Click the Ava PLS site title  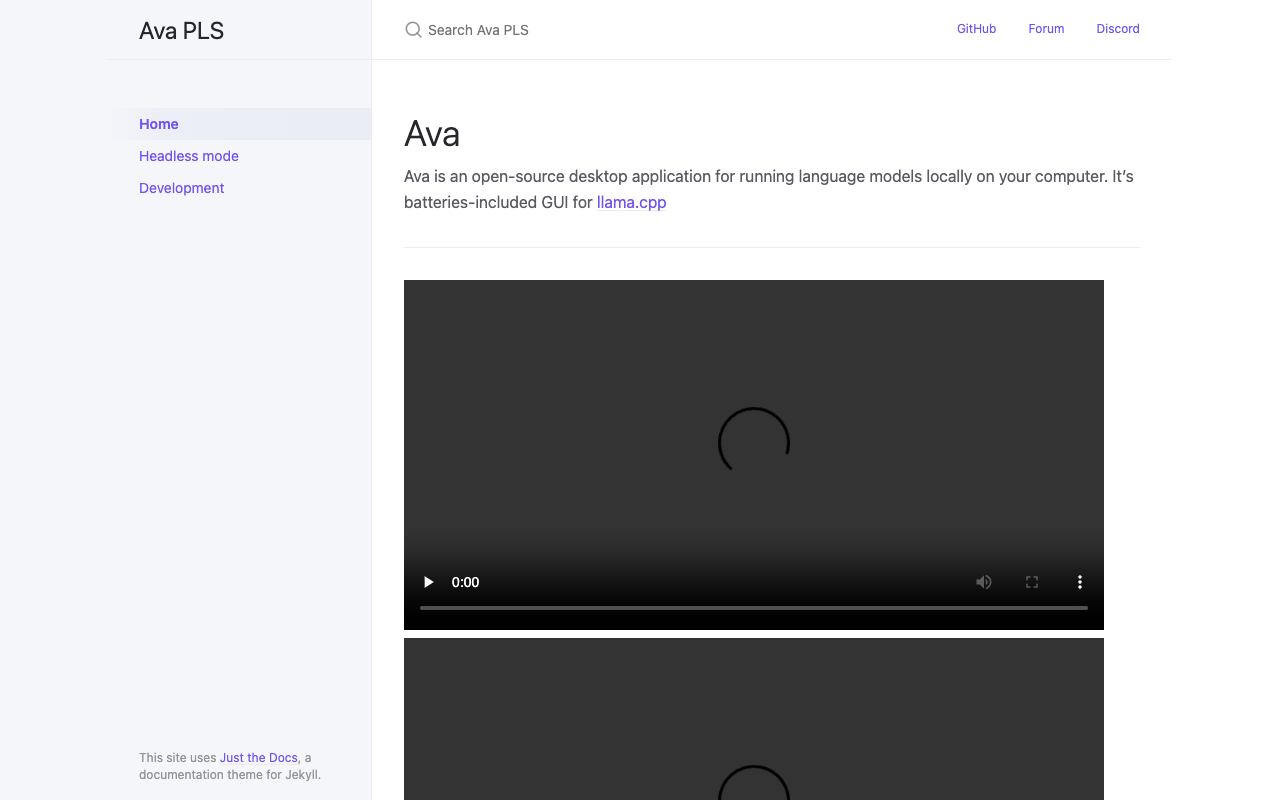(x=181, y=31)
